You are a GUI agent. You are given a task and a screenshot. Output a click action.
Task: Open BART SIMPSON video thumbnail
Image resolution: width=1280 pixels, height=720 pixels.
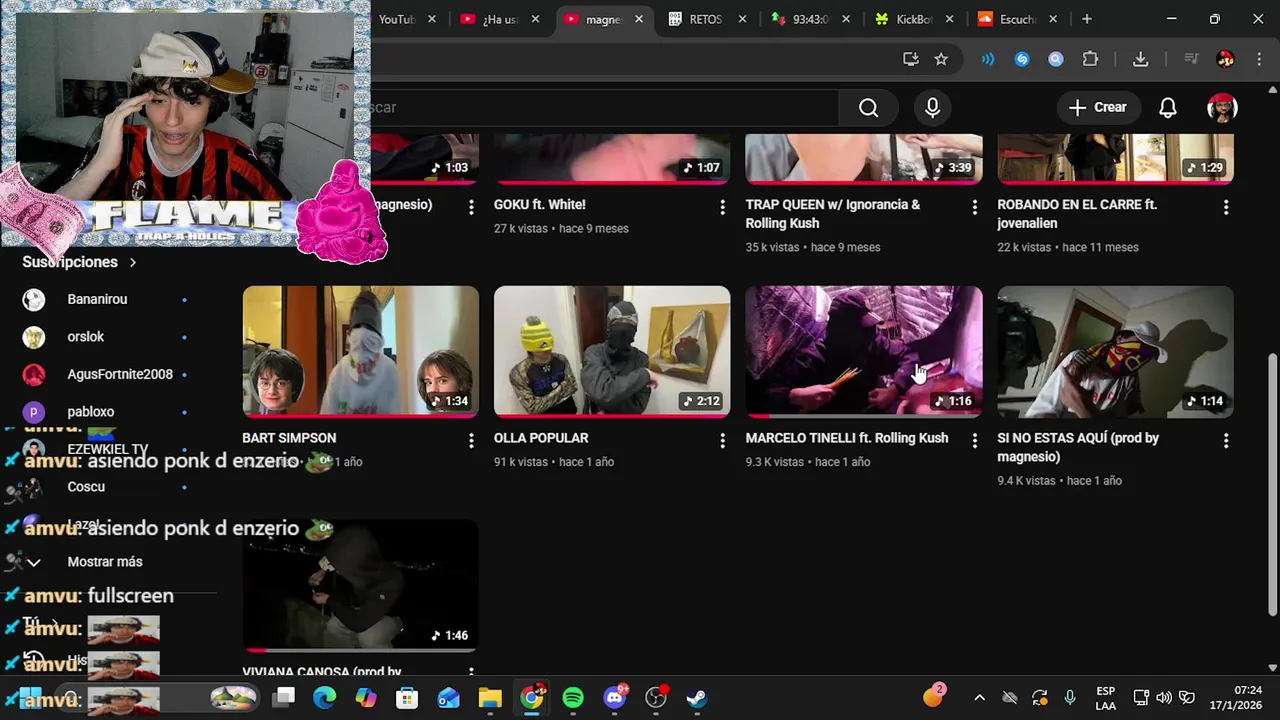pyautogui.click(x=360, y=351)
